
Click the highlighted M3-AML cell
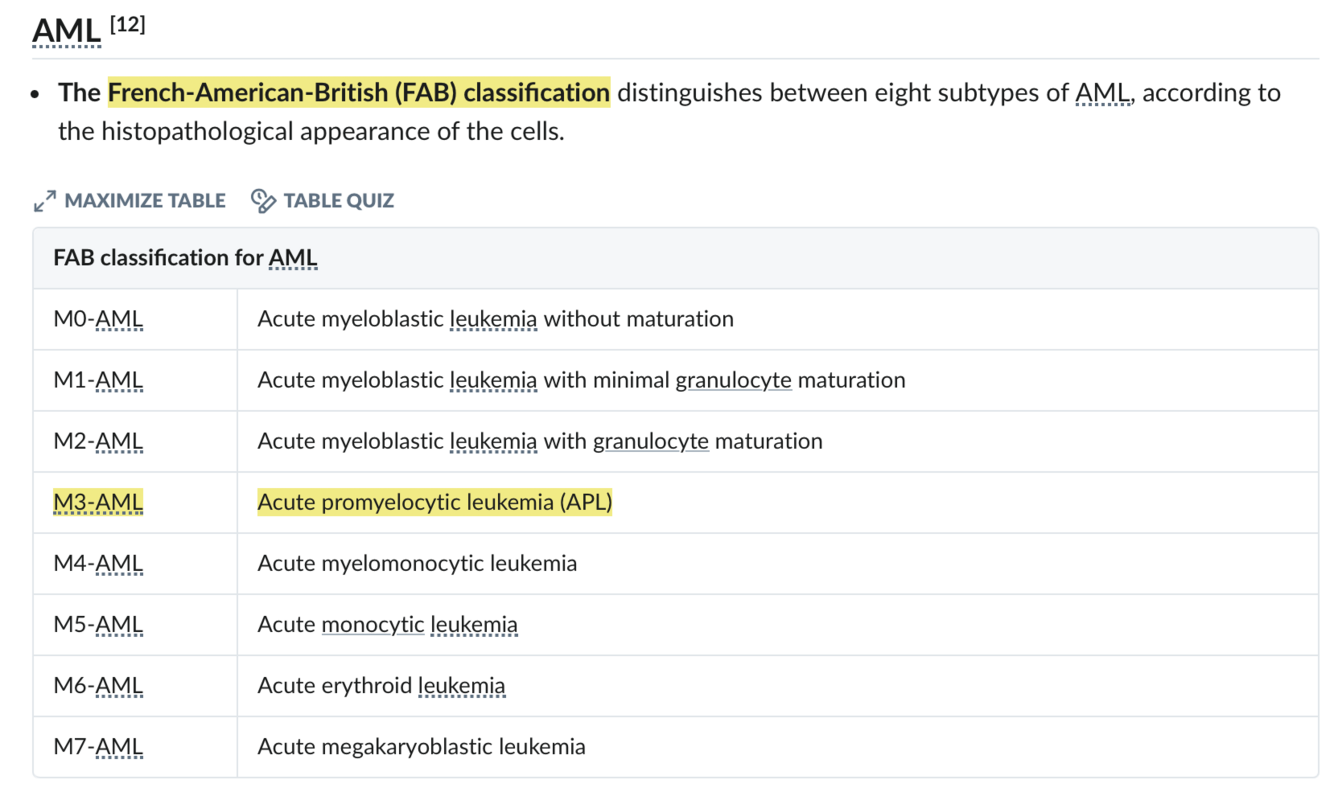98,502
